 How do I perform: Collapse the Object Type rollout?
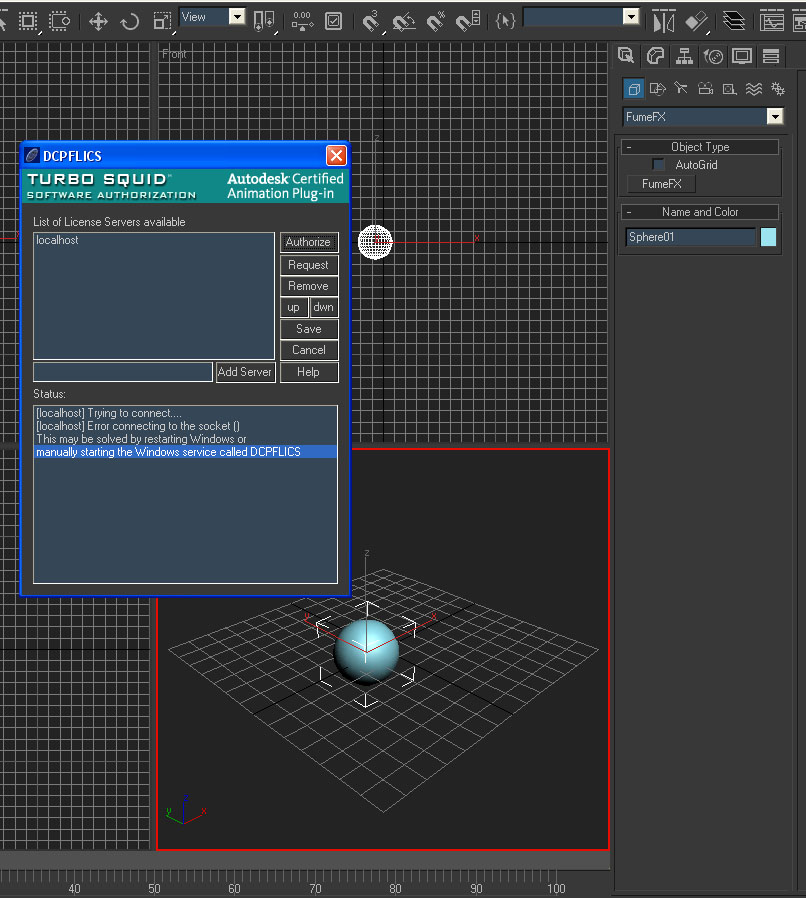700,147
